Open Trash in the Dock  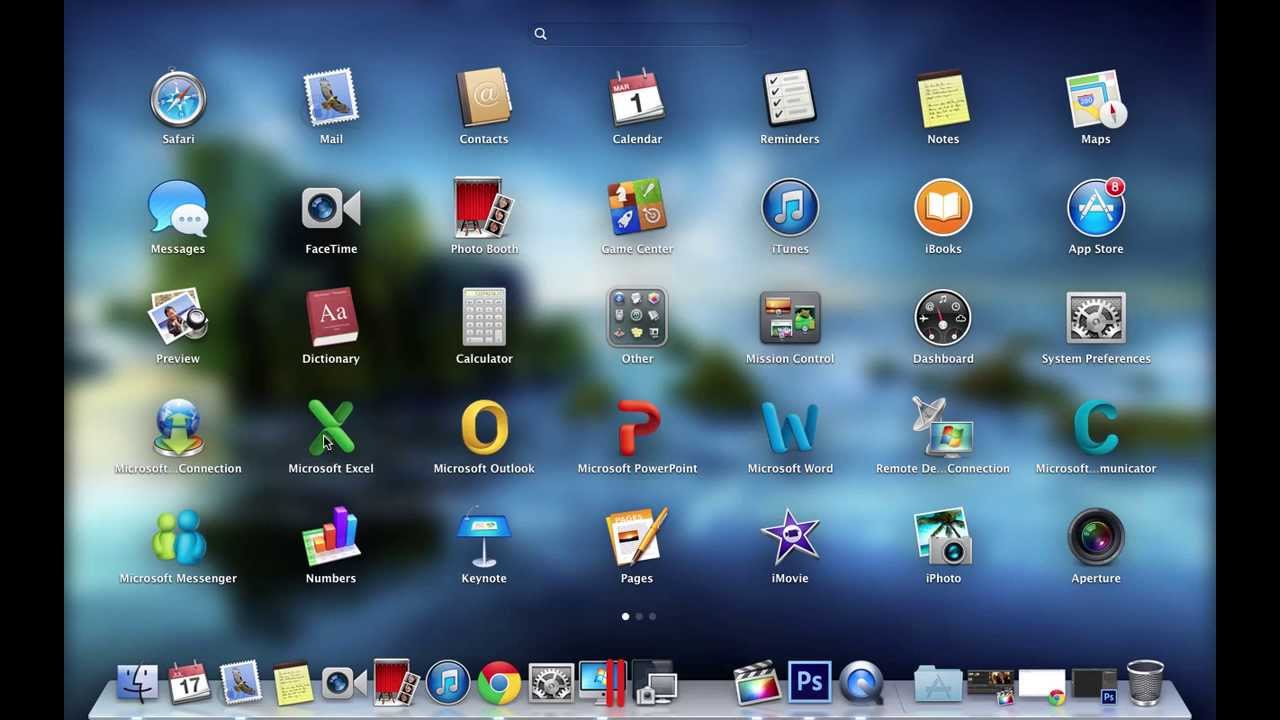coord(1145,683)
